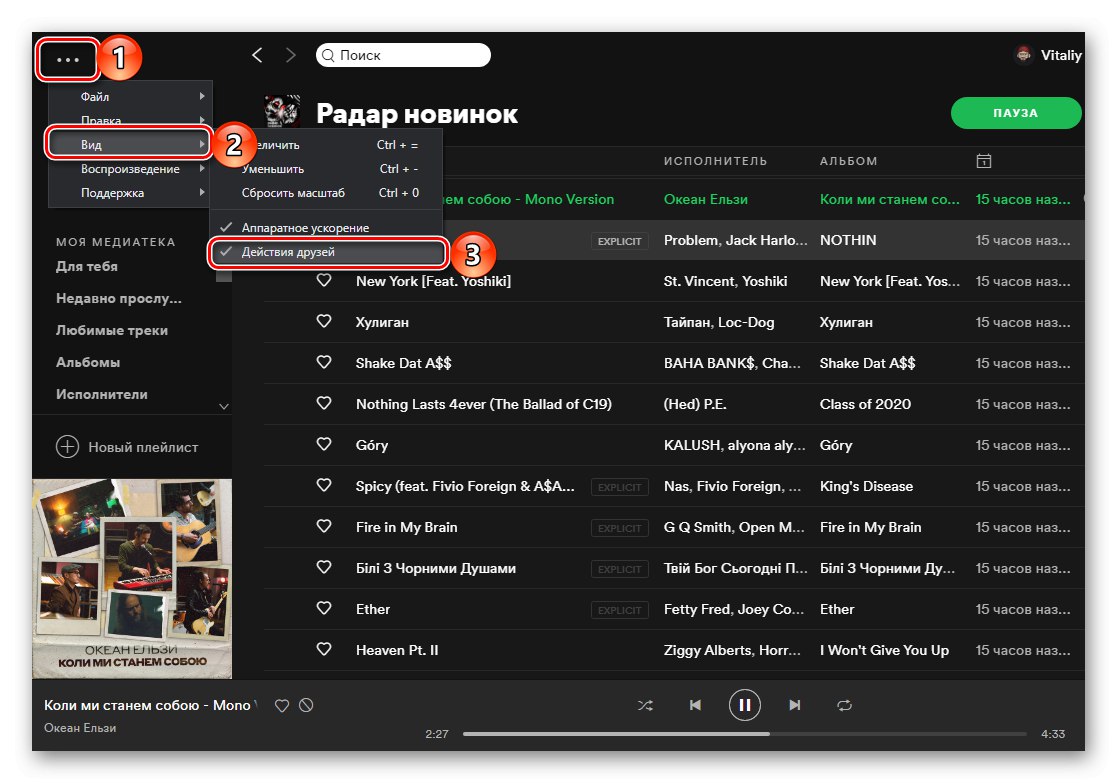
Task: Click the block/hide song icon in the player bar
Action: pos(306,705)
